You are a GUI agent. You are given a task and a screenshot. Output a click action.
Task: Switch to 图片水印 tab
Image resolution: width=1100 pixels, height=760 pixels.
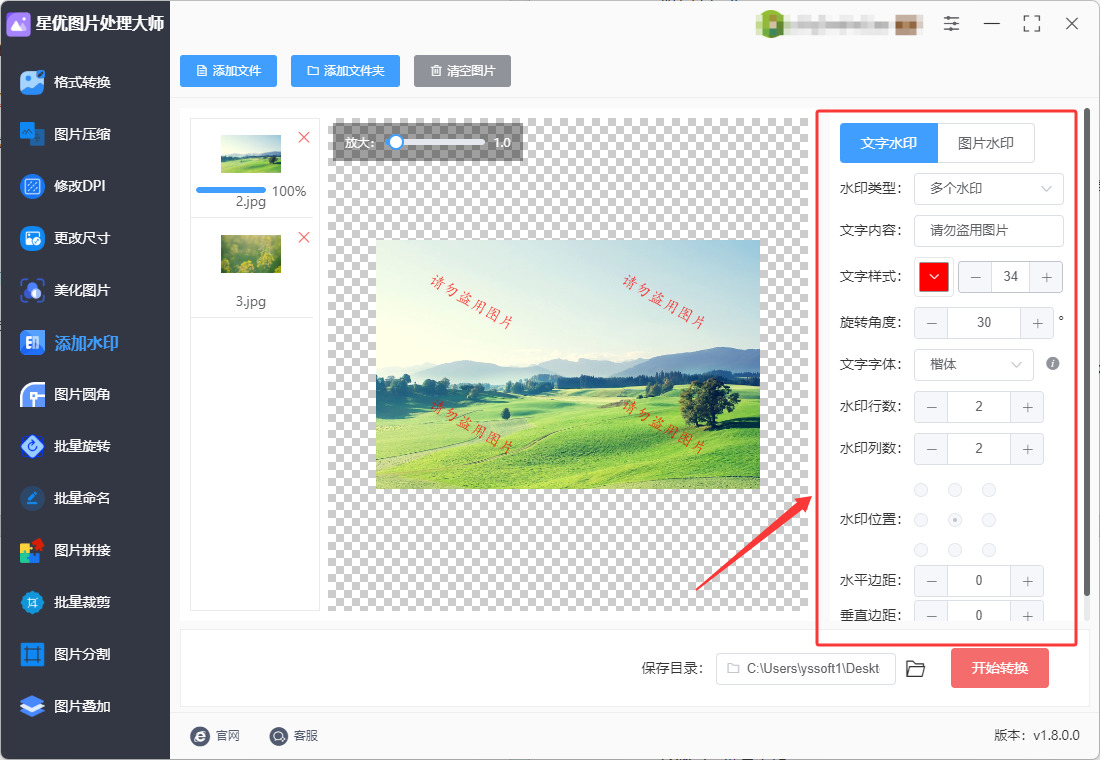point(986,143)
